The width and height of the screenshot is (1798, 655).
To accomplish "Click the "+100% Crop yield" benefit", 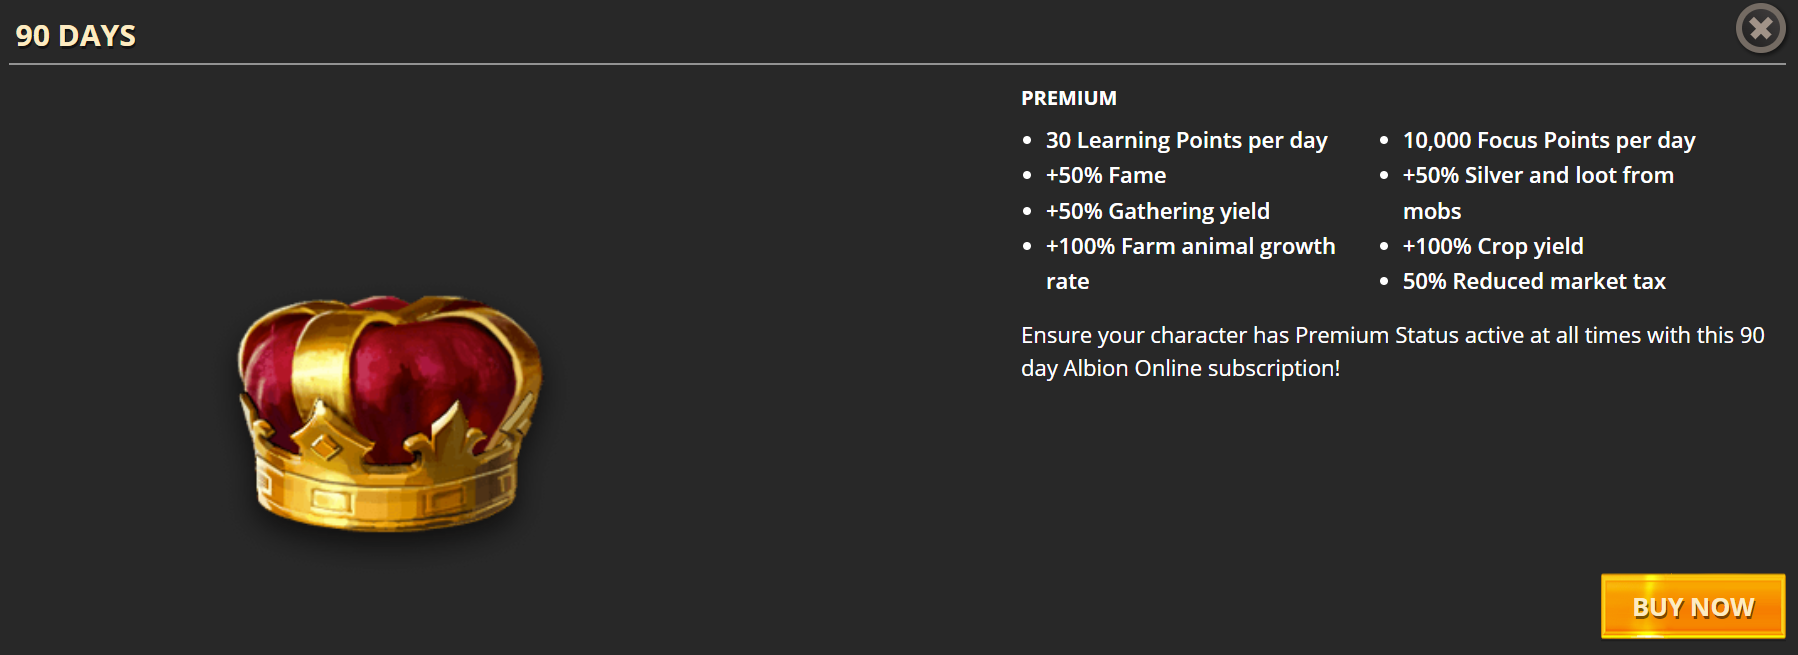I will pos(1493,247).
